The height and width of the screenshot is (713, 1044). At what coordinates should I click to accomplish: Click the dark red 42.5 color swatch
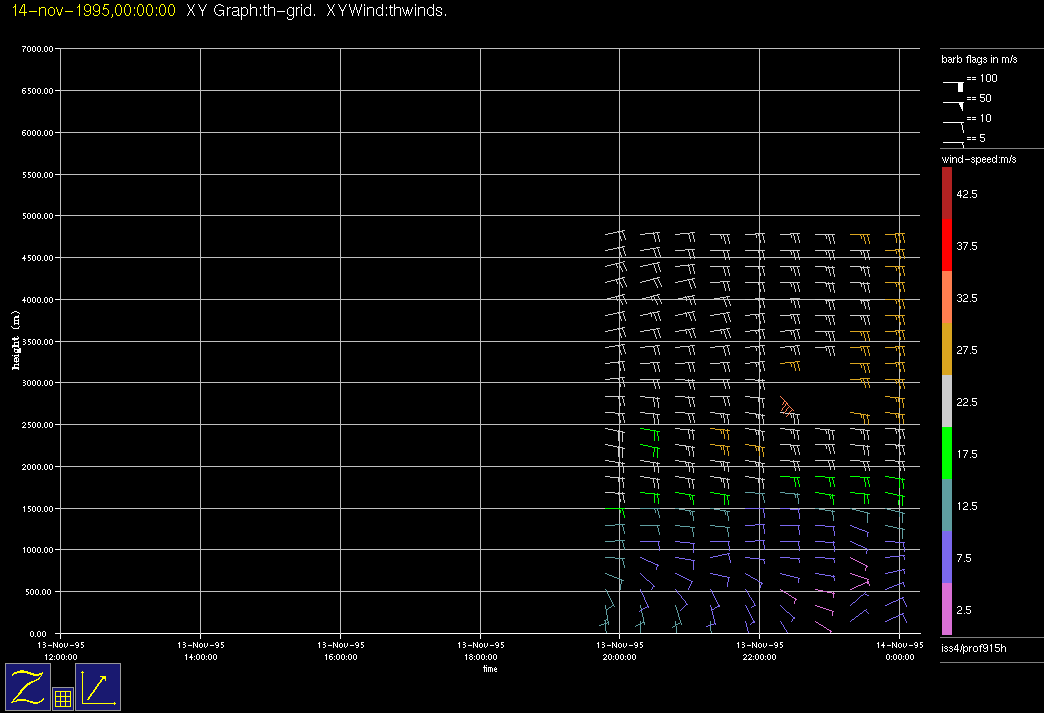coord(947,193)
